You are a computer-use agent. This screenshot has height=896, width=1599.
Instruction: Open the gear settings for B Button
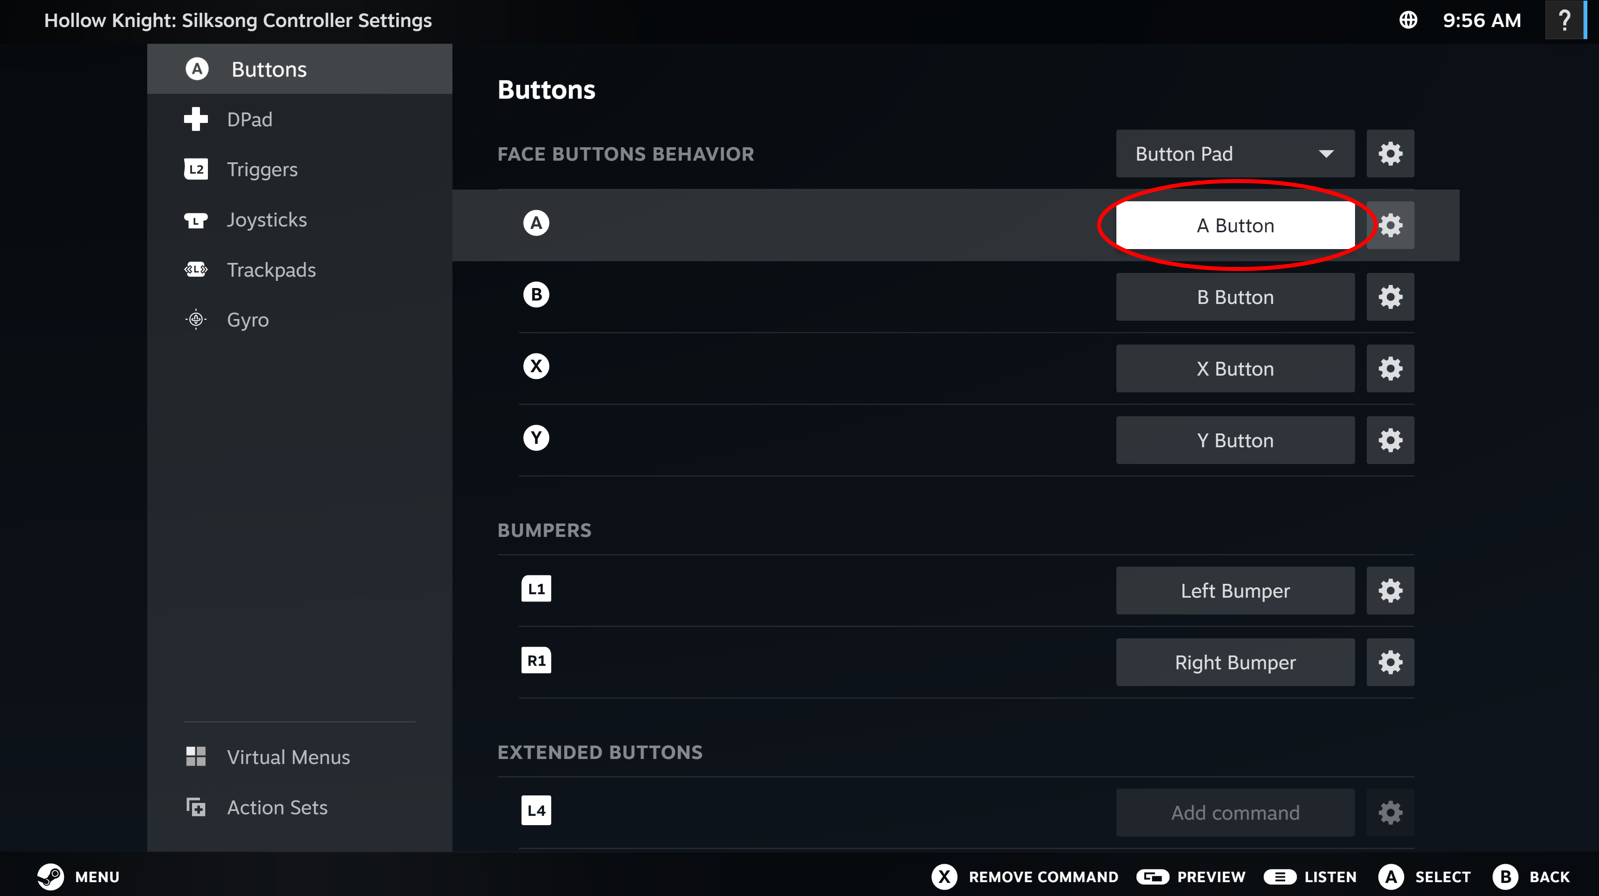pos(1390,297)
